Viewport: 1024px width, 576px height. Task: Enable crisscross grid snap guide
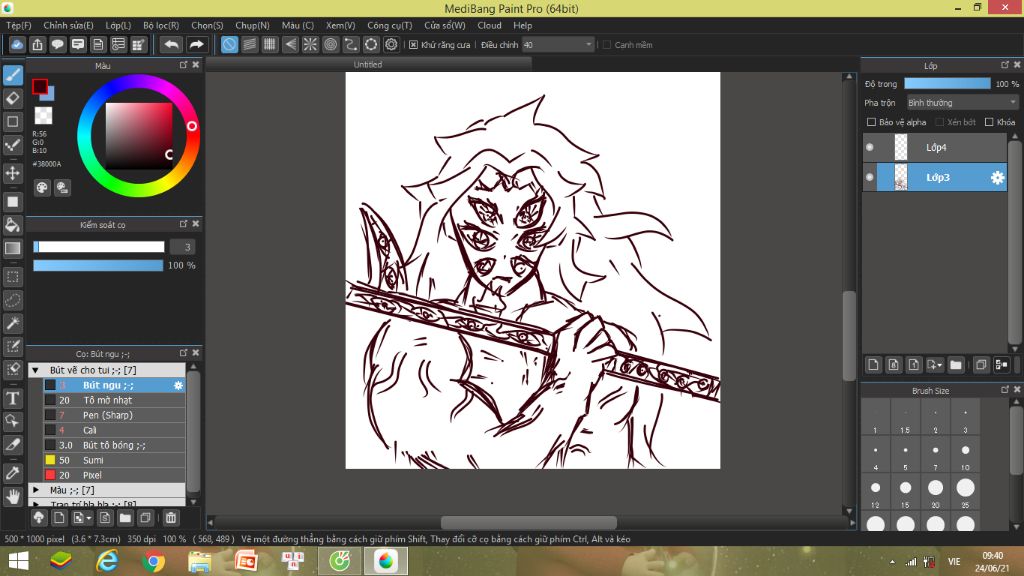(x=270, y=44)
